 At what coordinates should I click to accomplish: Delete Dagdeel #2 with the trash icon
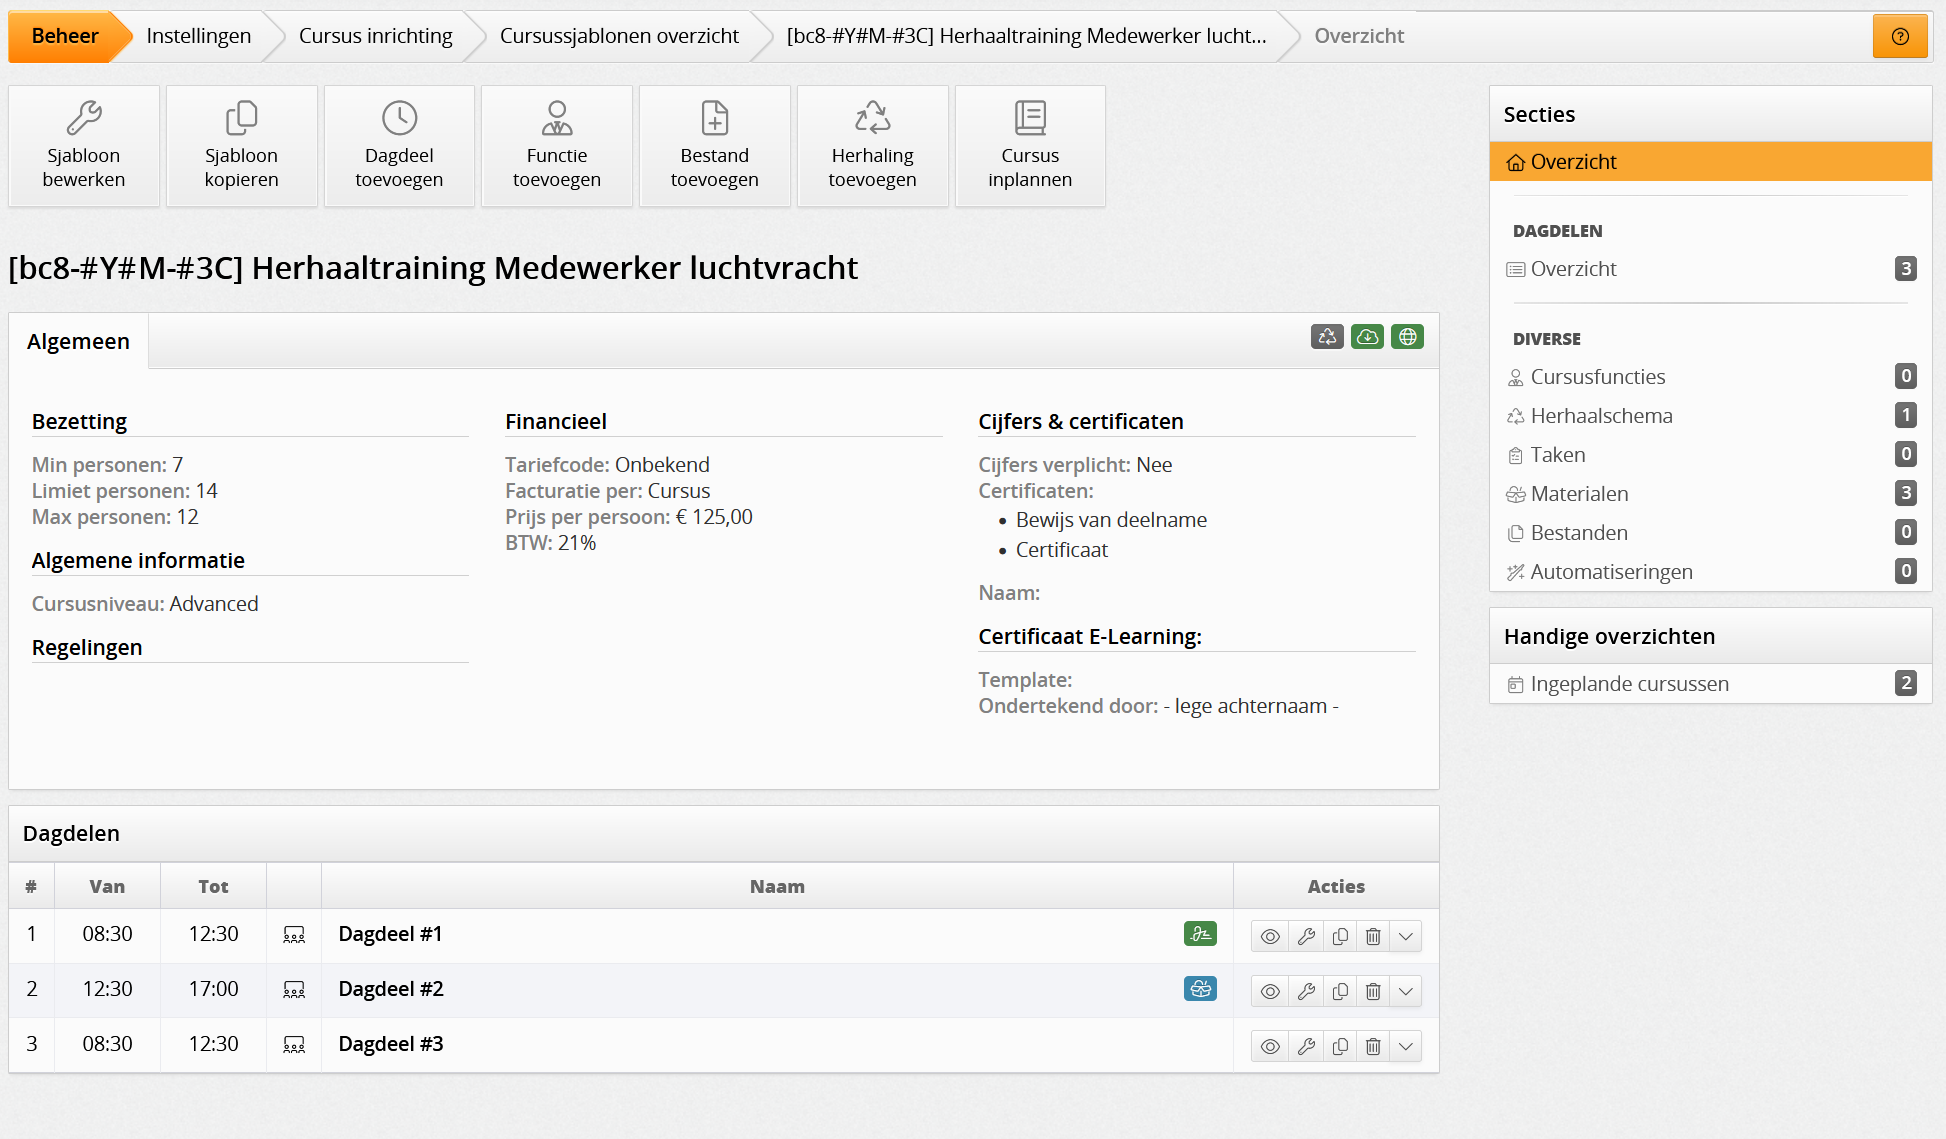click(x=1373, y=992)
